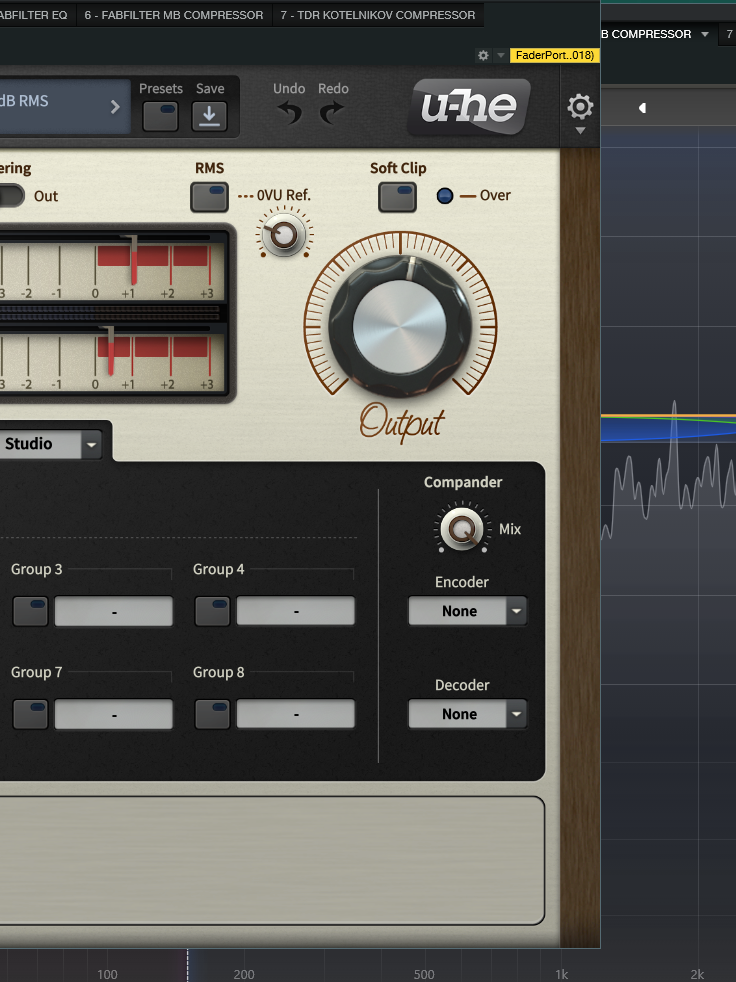This screenshot has height=982, width=736.
Task: Toggle the Group 8 enable button
Action: 212,715
